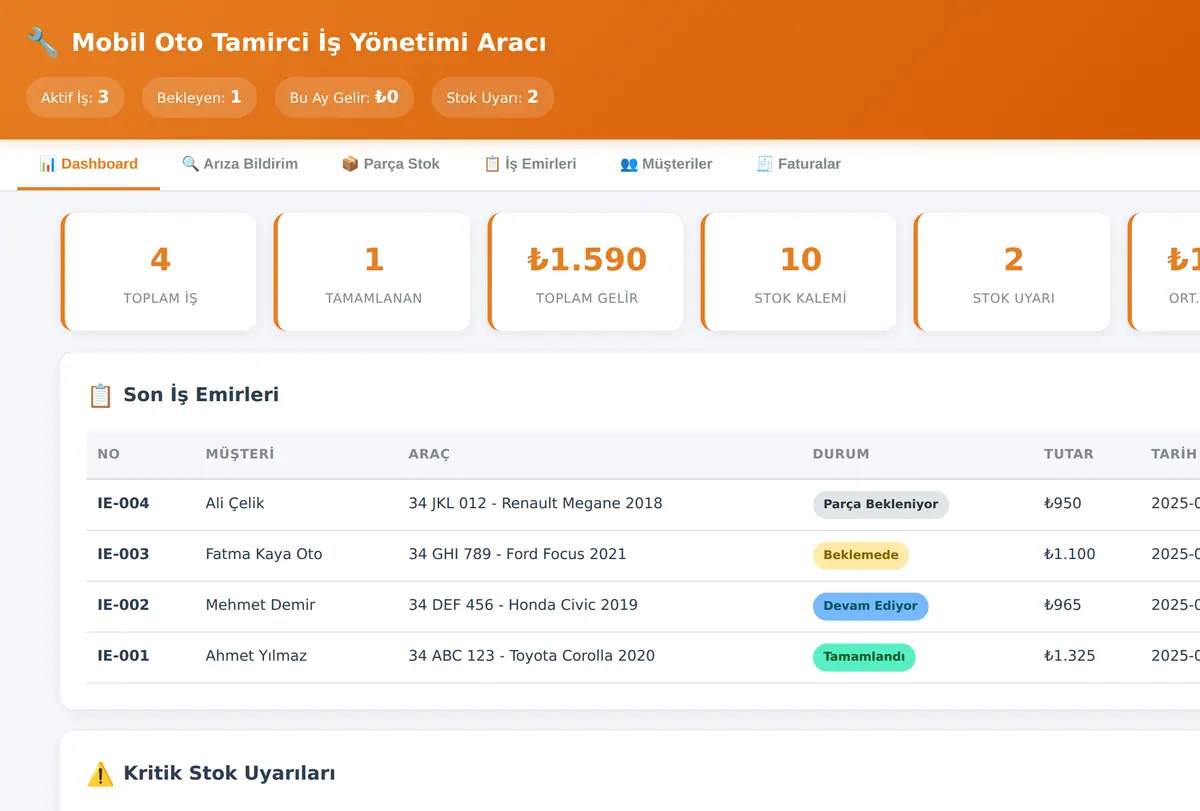Click customer name Fatma Kaya Oto
The height and width of the screenshot is (811, 1200).
264,554
